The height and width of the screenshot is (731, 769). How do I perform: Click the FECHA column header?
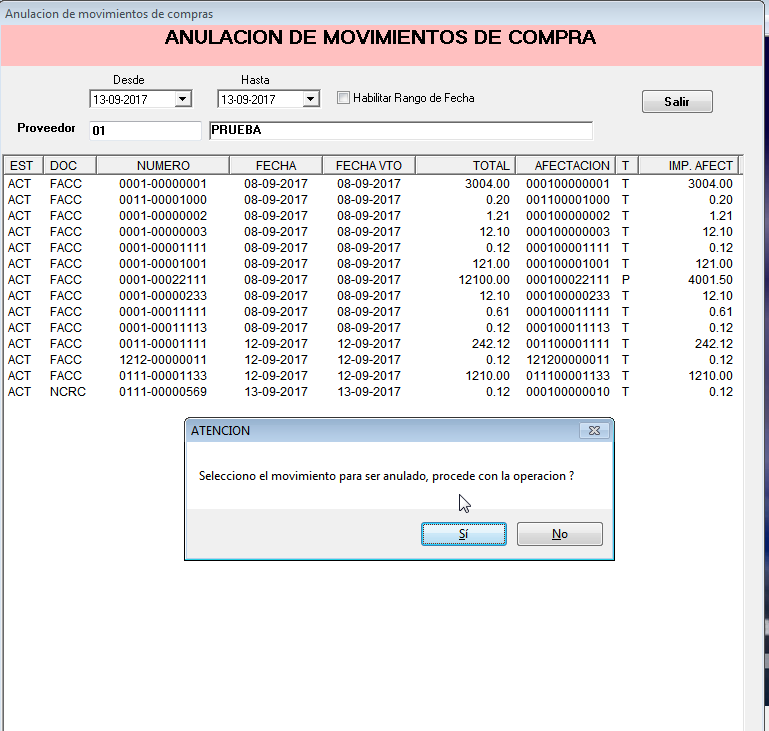pyautogui.click(x=276, y=166)
